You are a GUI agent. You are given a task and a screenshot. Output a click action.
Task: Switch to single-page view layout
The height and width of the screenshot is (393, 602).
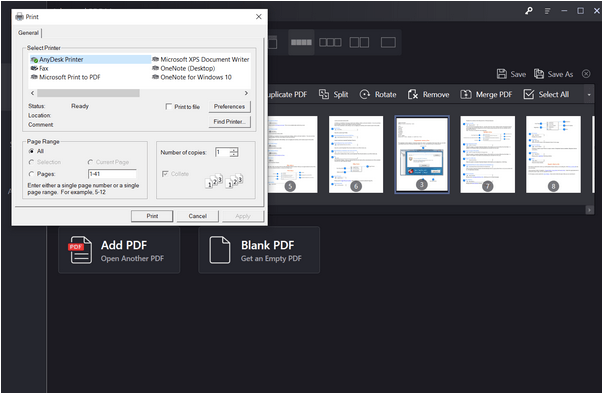(x=388, y=42)
